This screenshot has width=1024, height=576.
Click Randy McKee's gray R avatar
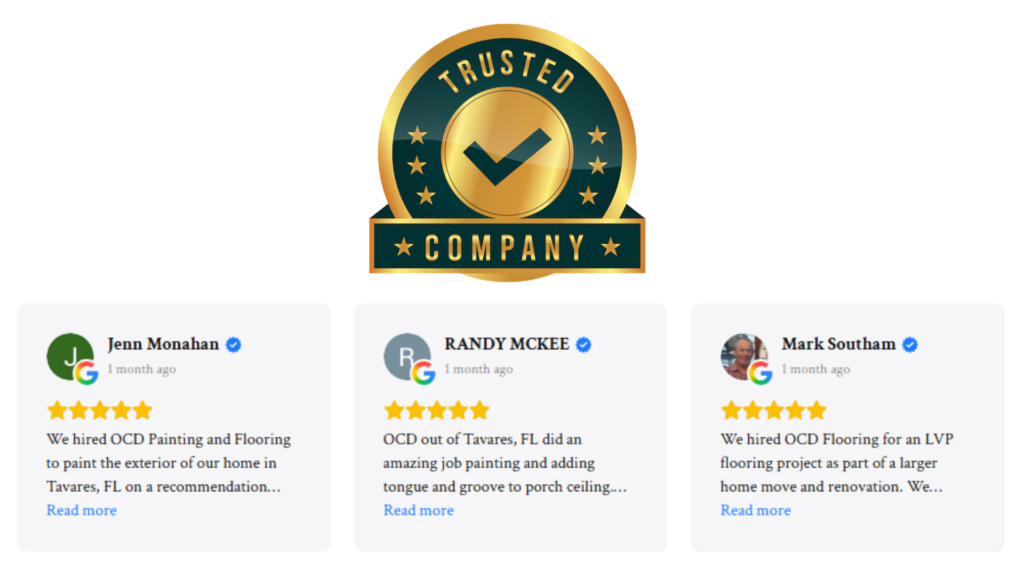407,357
